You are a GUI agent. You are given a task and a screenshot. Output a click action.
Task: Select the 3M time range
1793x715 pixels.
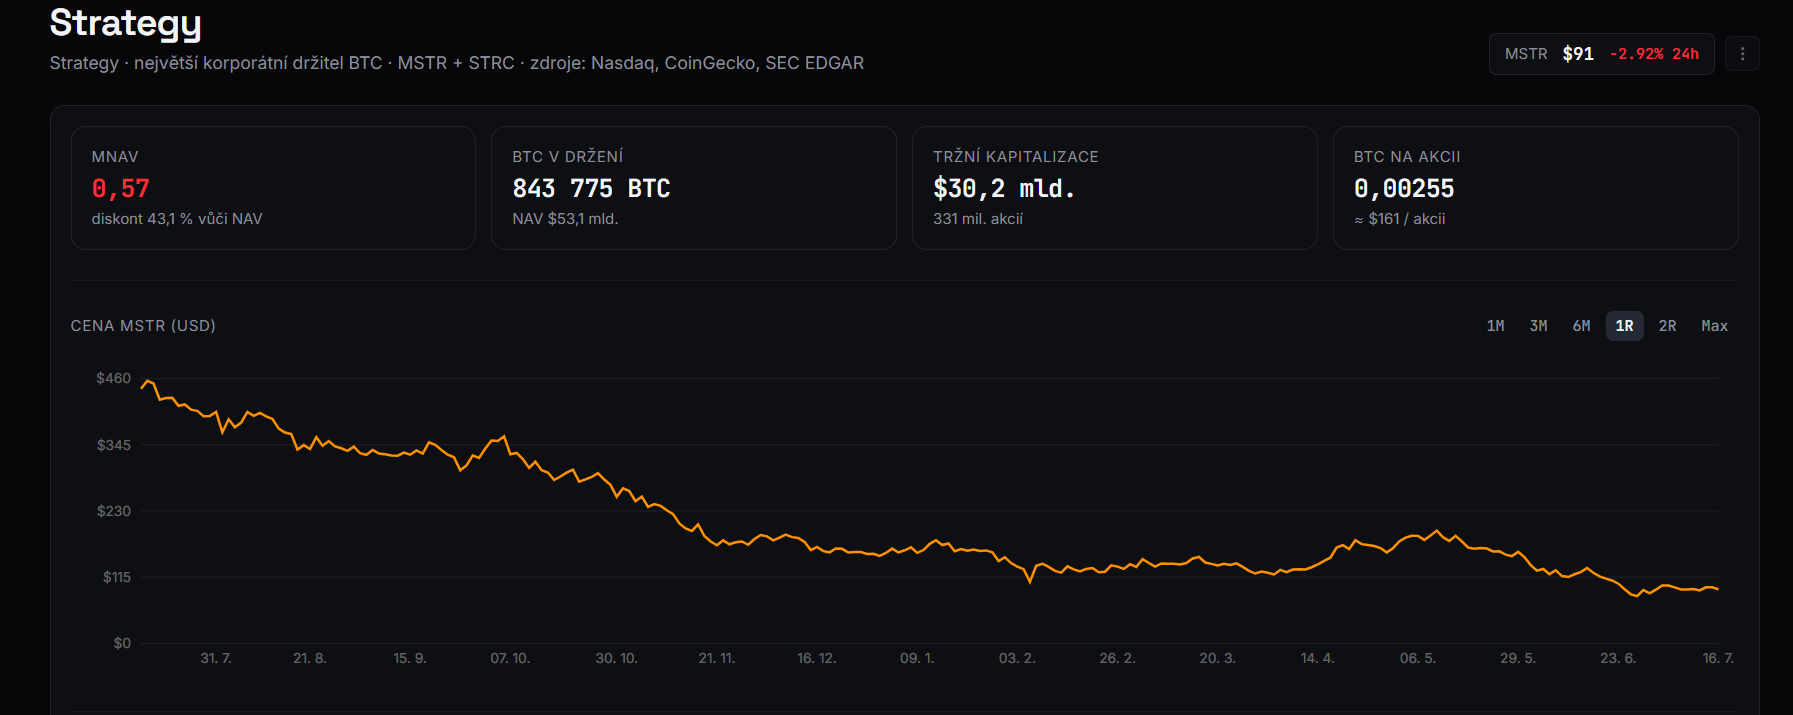(x=1538, y=326)
